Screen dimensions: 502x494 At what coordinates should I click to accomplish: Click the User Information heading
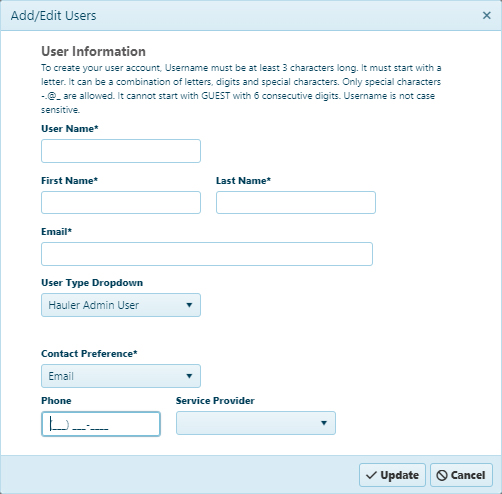tap(93, 51)
